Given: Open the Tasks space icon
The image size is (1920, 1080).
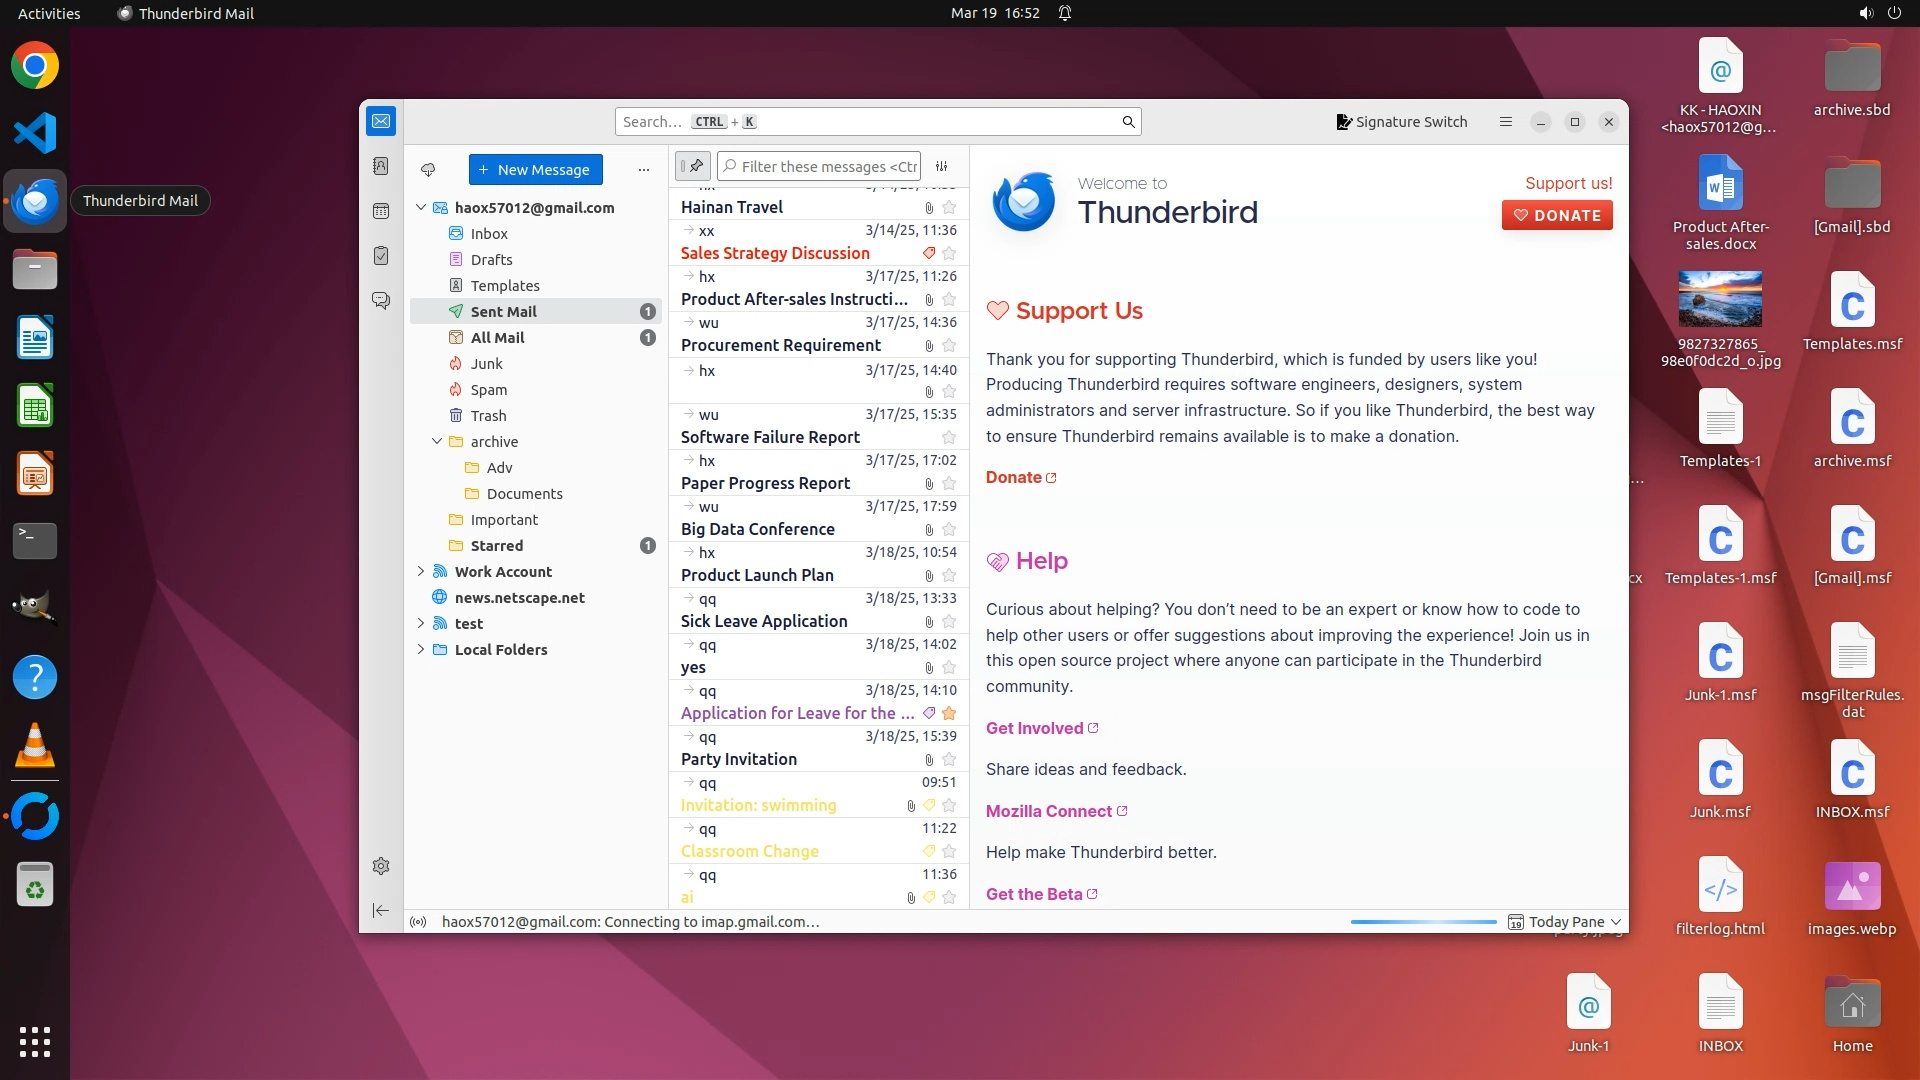Looking at the screenshot, I should [x=381, y=256].
